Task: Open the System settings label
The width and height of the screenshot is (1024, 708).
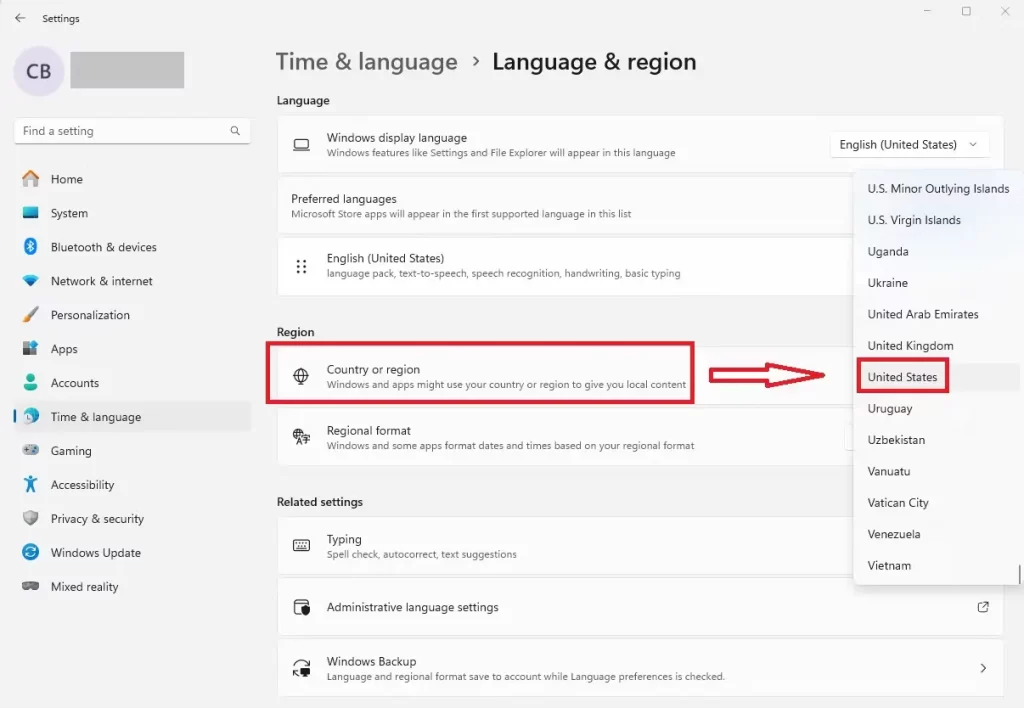Action: click(69, 213)
